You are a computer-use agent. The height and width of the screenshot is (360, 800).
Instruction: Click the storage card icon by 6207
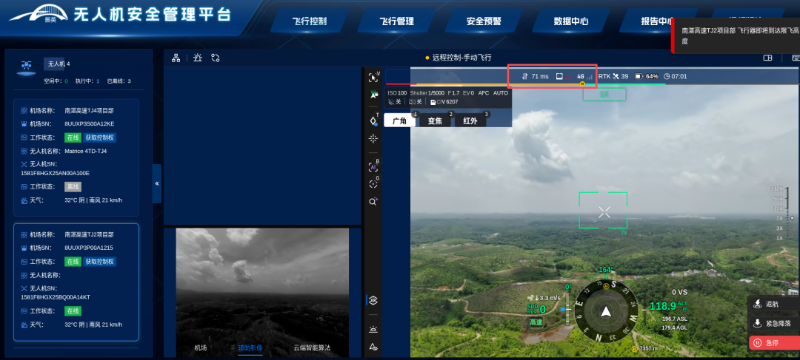[x=433, y=102]
